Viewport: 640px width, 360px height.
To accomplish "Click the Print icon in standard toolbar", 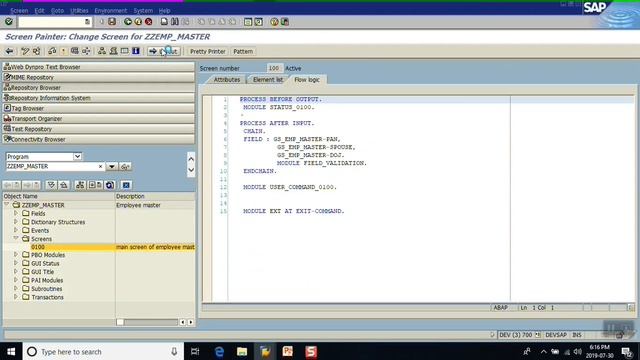I will 164,22.
